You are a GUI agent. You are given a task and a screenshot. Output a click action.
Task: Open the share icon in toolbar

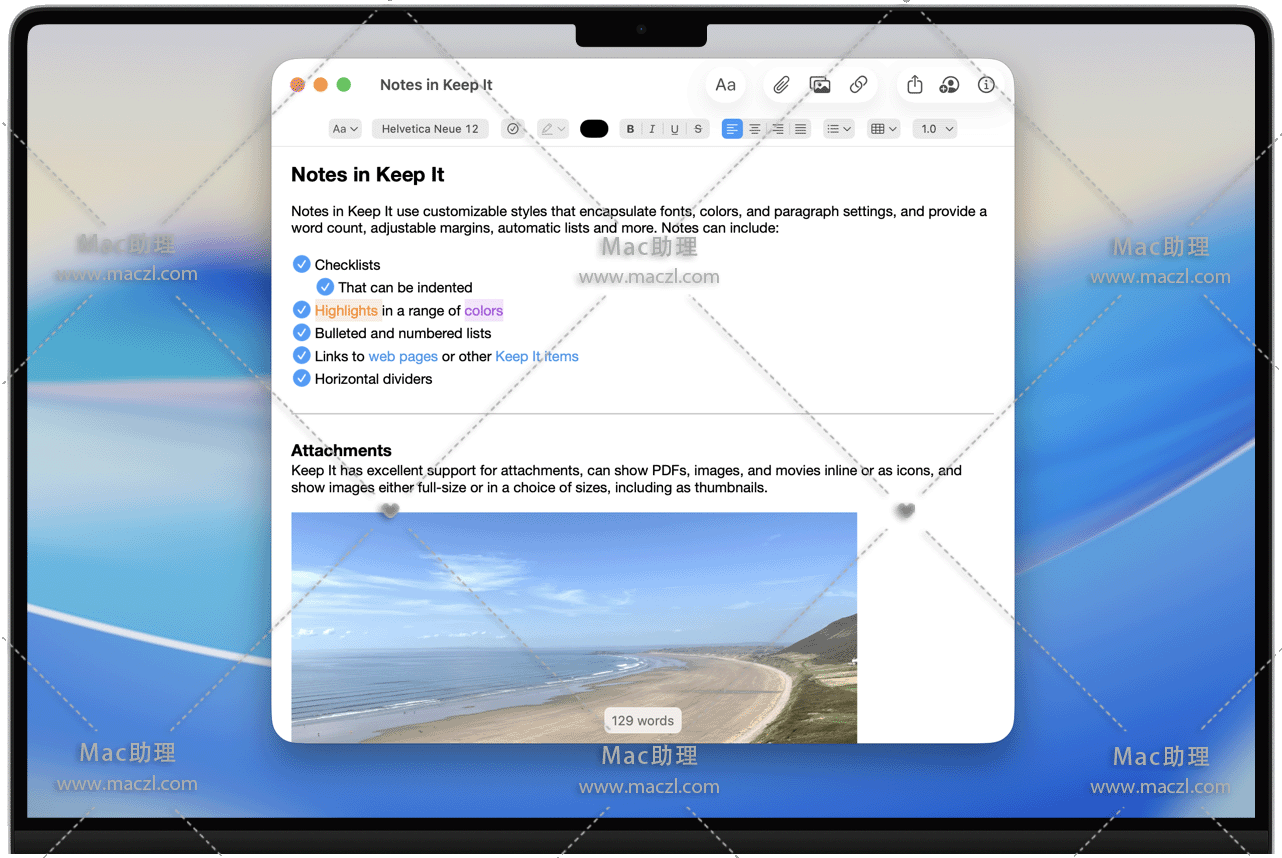[x=915, y=85]
